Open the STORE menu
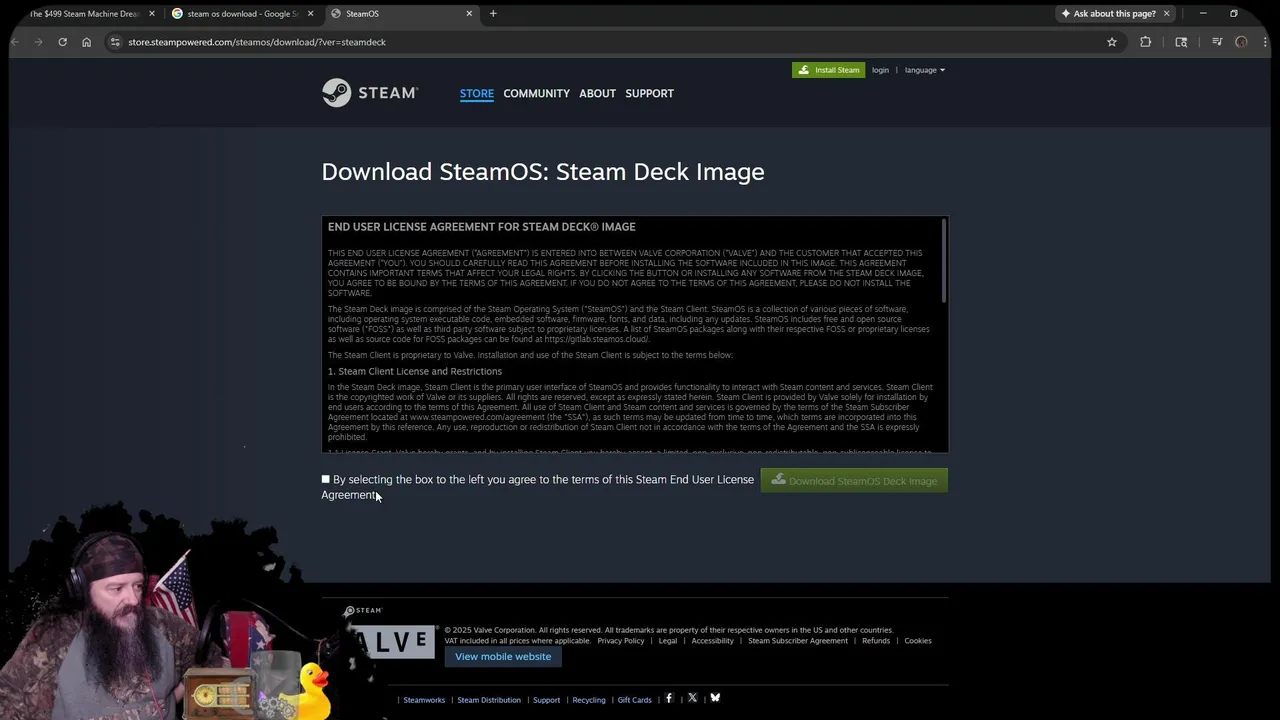 coord(477,93)
